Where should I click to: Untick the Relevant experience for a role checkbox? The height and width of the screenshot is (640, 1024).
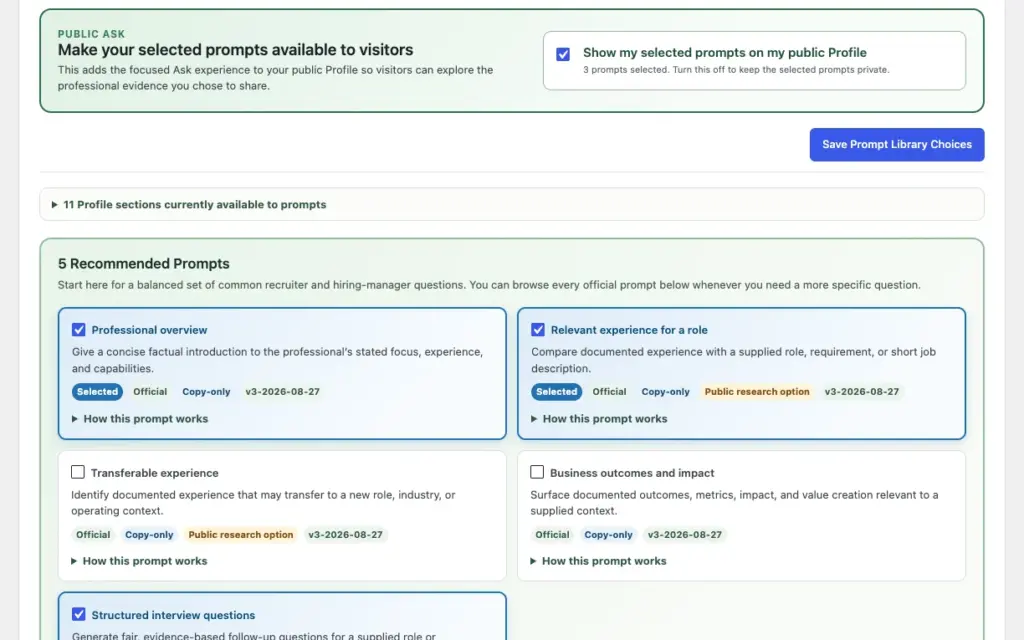coord(537,330)
